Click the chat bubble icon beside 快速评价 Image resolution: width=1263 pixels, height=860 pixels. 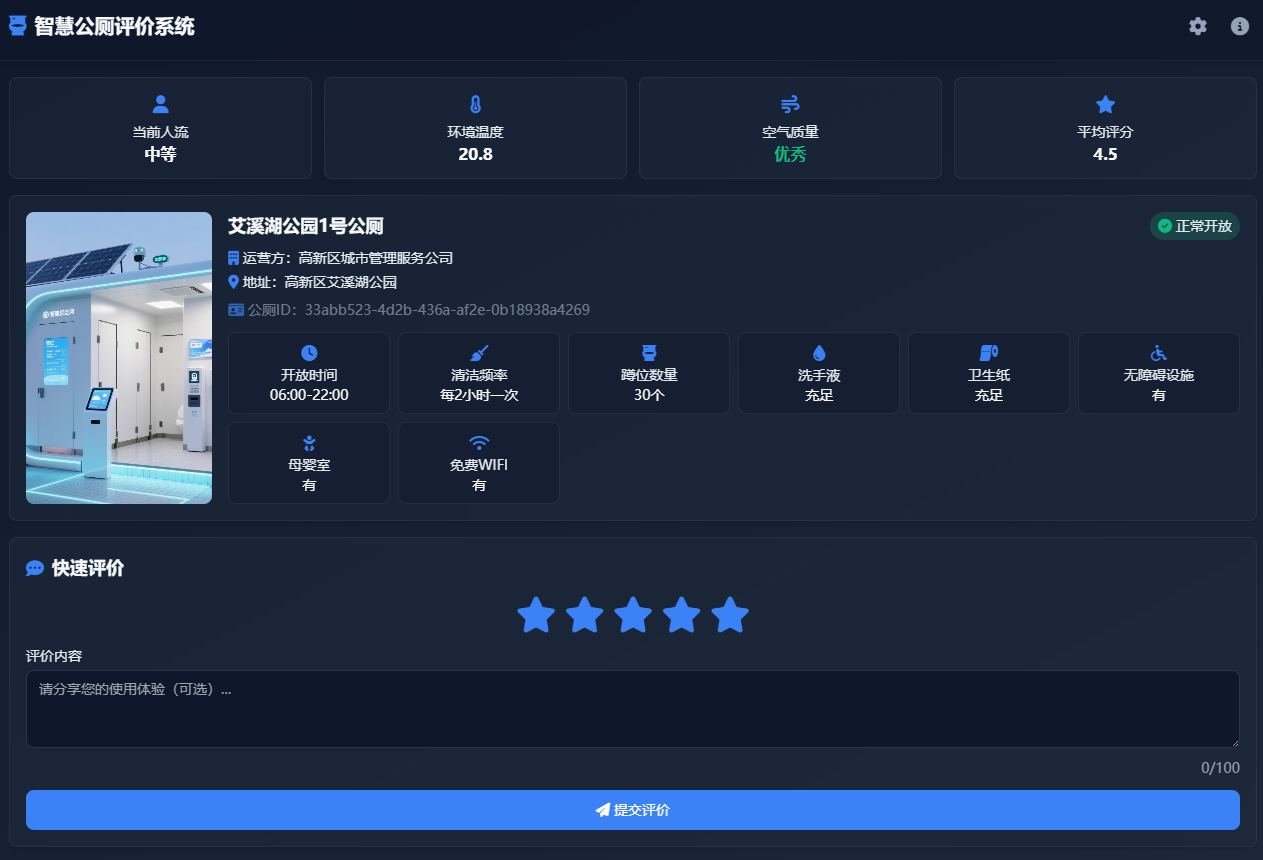35,568
